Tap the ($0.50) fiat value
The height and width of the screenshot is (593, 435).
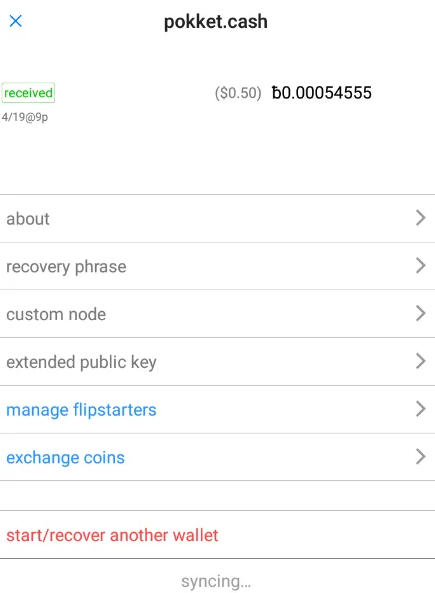pos(238,93)
